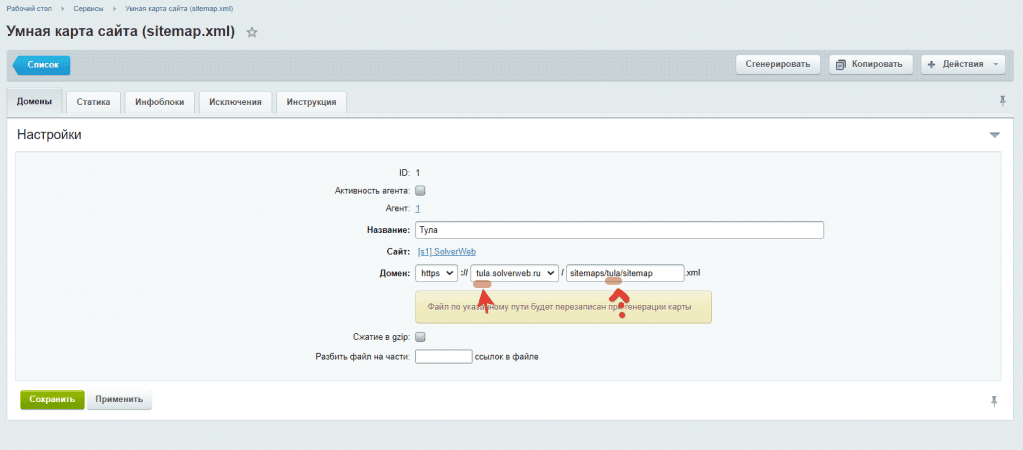Screen dimensions: 1023x450
Task: Go back using the Список button
Action: (x=42, y=65)
